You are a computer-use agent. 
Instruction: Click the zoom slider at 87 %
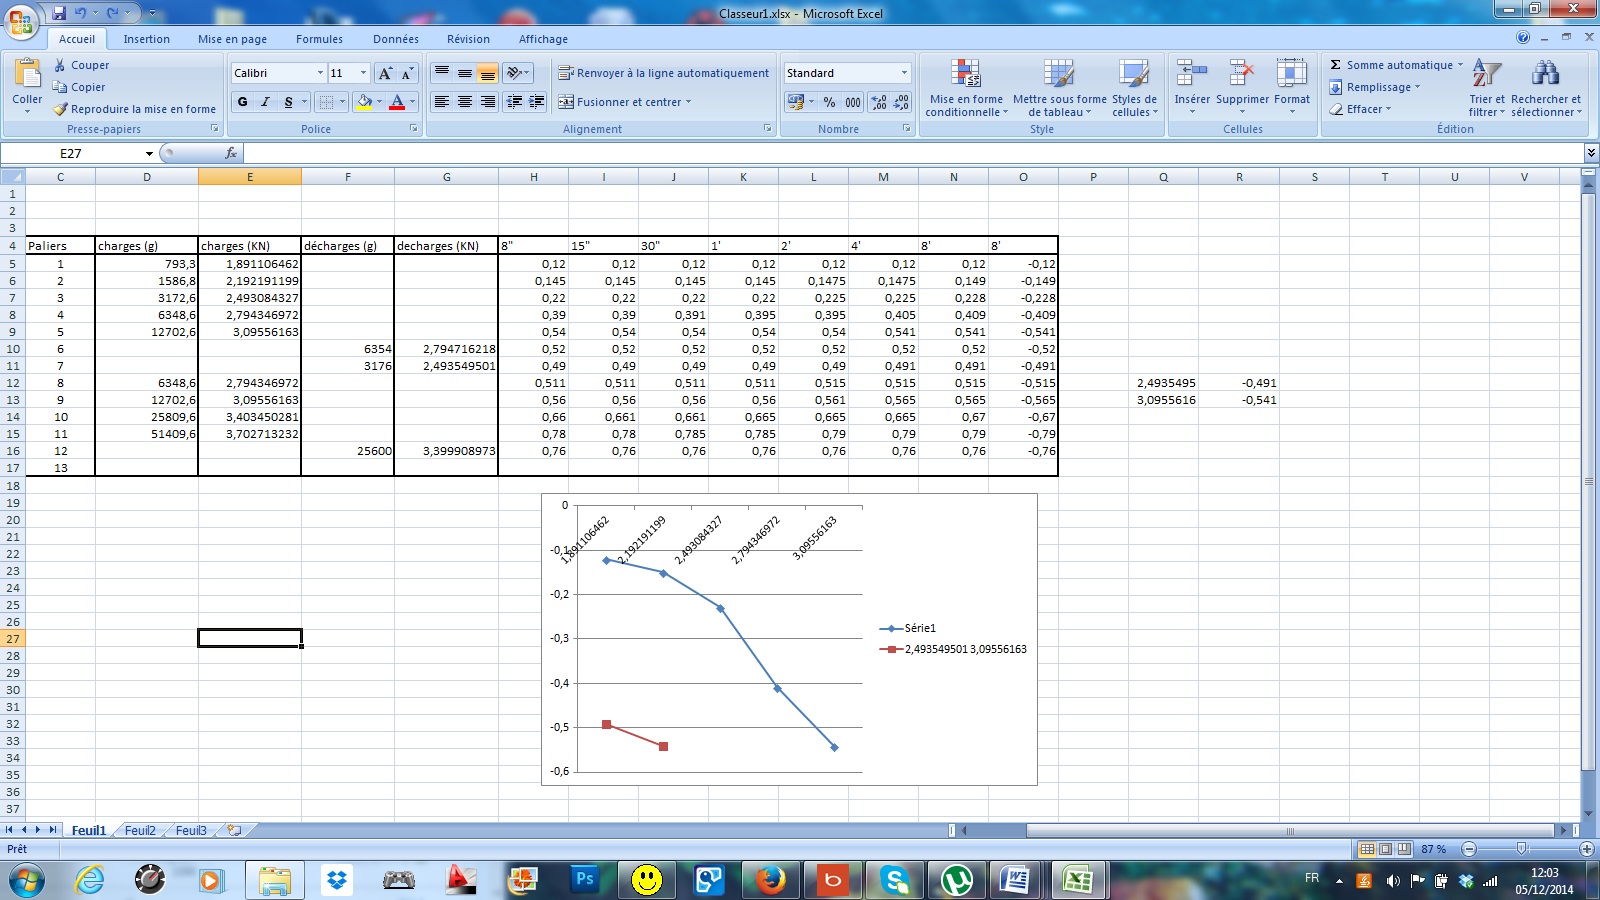[x=1522, y=849]
